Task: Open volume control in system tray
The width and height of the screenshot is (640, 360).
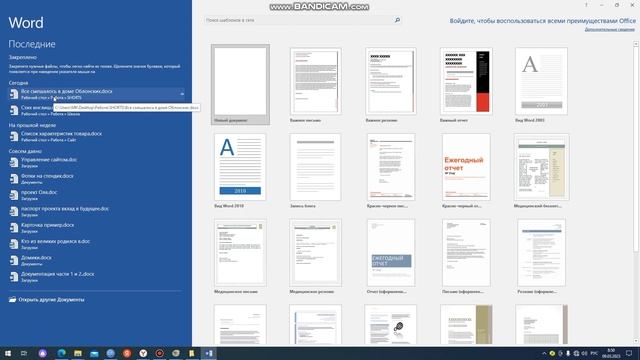Action: (584, 353)
